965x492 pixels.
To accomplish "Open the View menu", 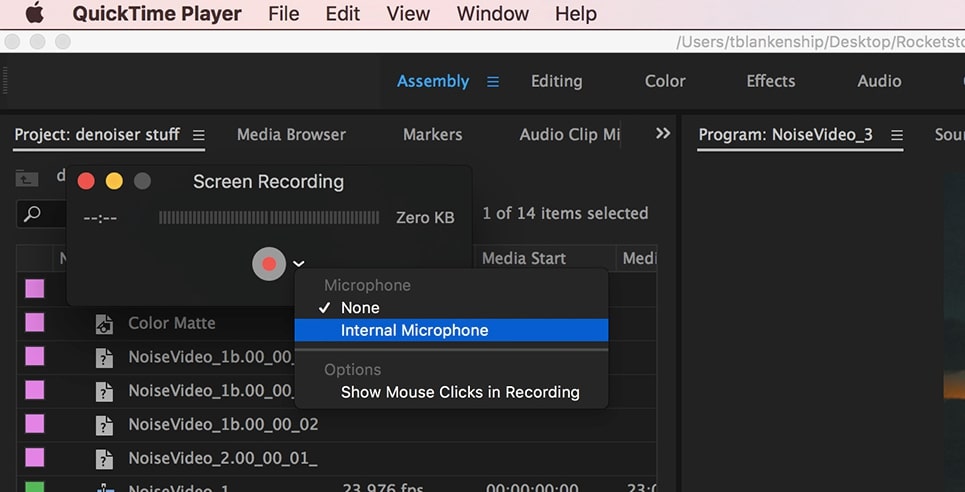I will (409, 14).
